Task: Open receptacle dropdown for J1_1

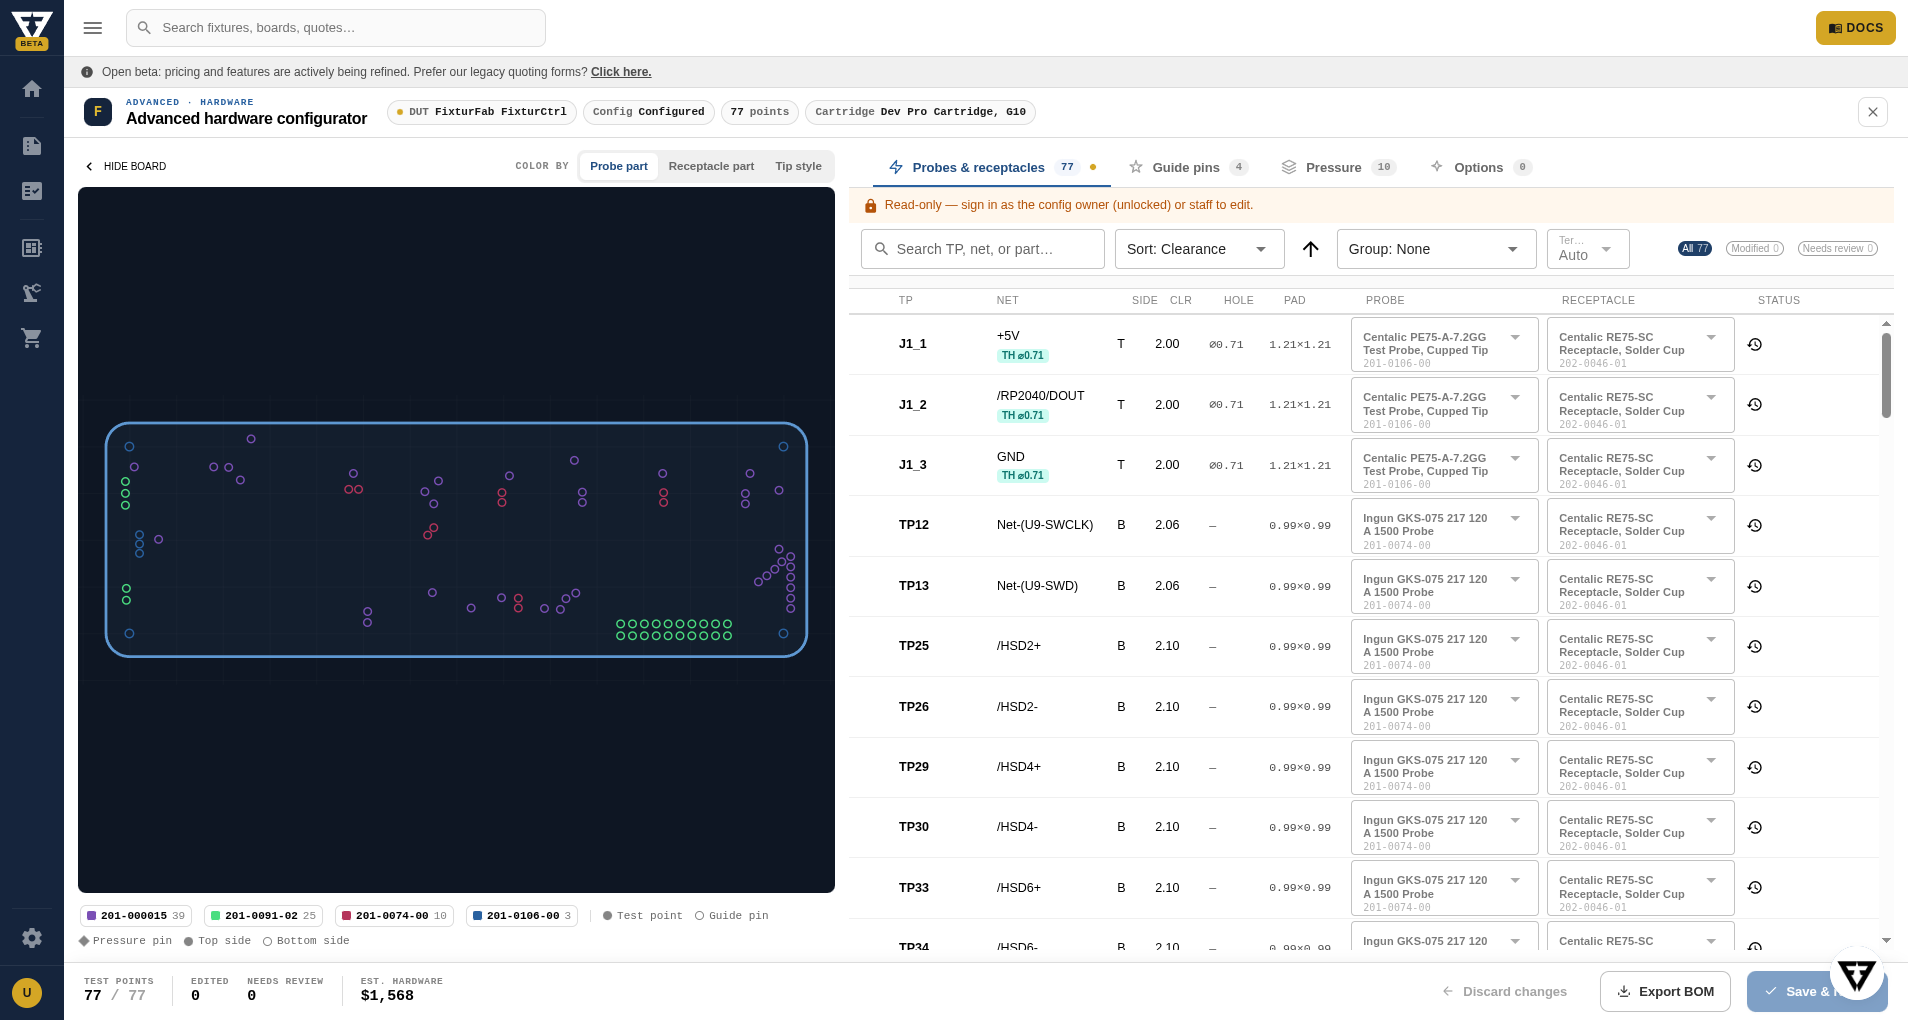Action: 1640,345
